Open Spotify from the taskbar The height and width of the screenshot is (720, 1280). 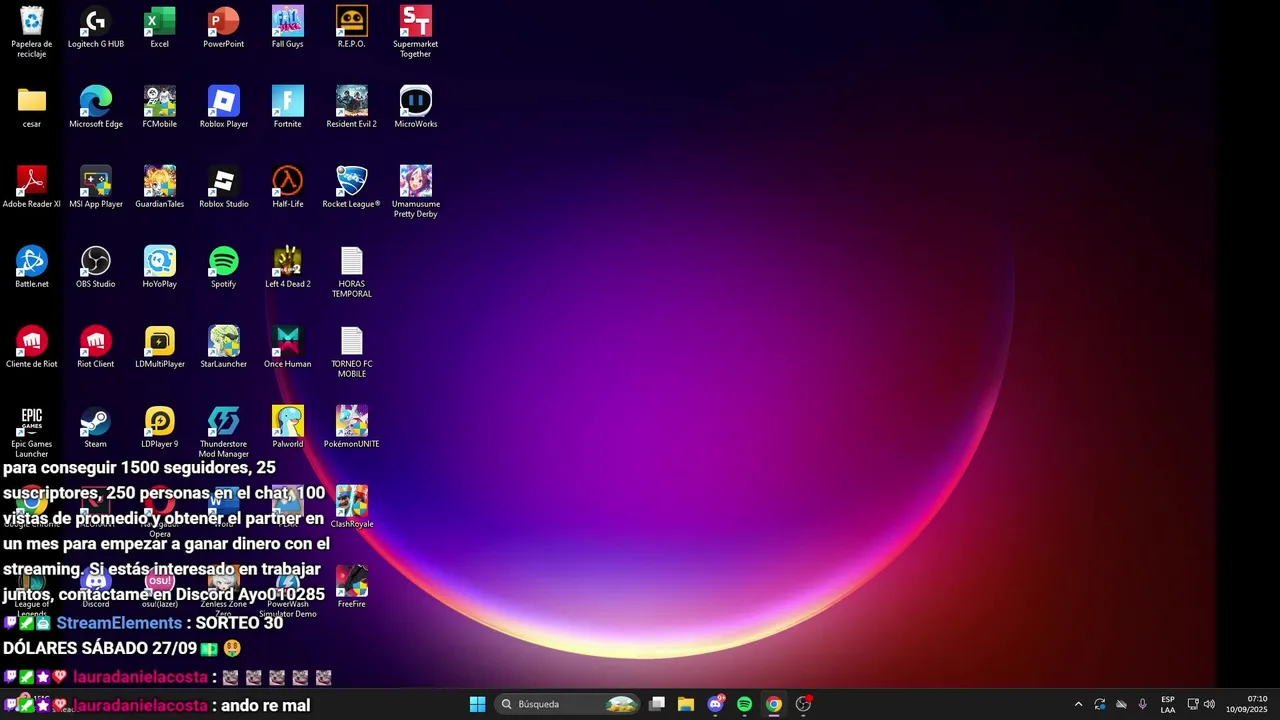click(x=744, y=704)
